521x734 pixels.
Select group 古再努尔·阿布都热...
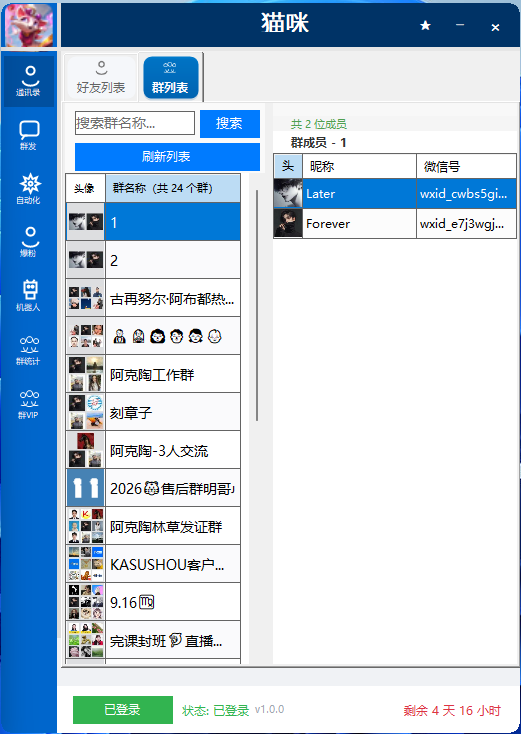click(173, 298)
